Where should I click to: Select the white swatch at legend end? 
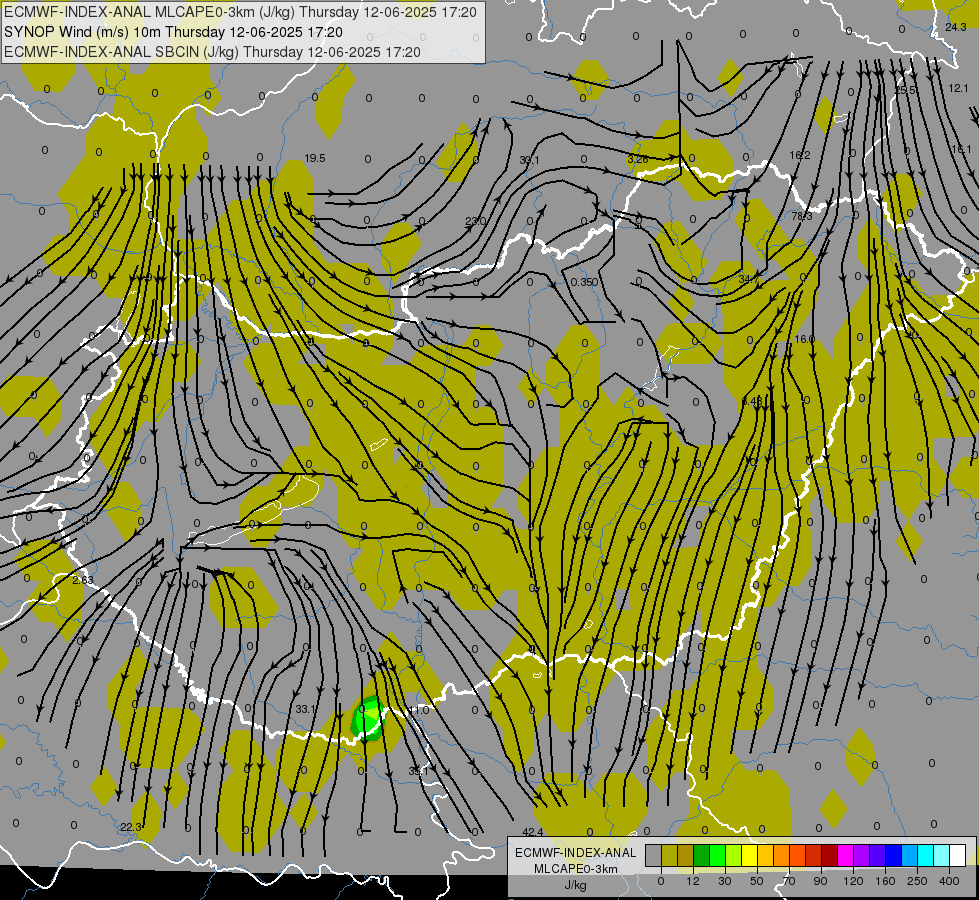click(958, 855)
